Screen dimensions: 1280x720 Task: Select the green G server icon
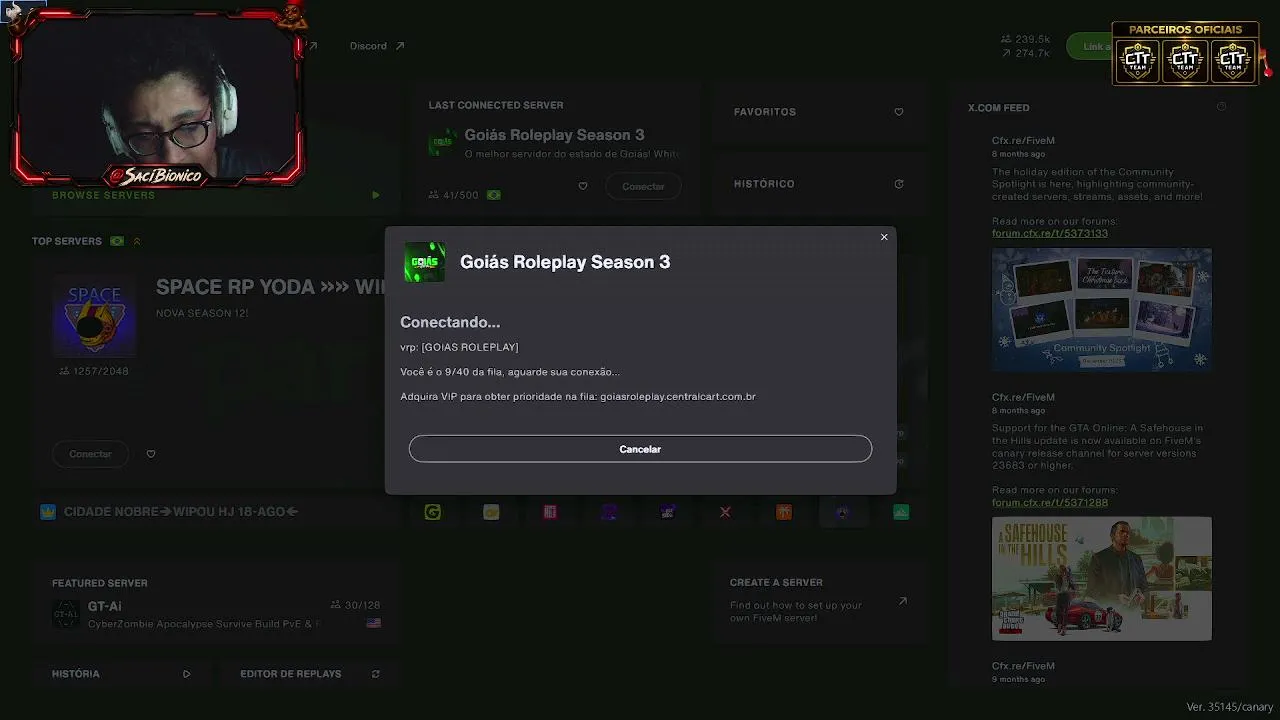(433, 512)
